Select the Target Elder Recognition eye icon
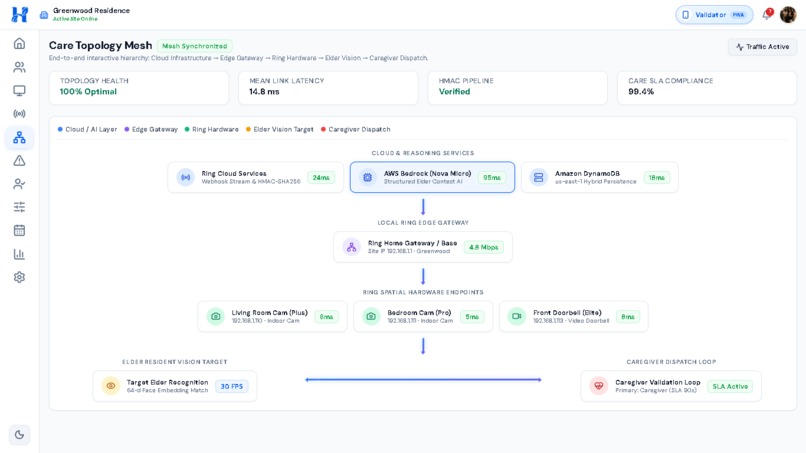This screenshot has width=806, height=453. [x=111, y=386]
